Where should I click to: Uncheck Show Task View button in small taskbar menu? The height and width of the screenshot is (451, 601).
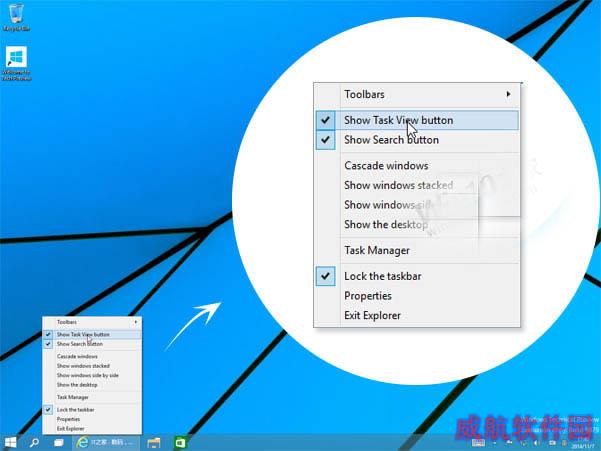pyautogui.click(x=92, y=335)
